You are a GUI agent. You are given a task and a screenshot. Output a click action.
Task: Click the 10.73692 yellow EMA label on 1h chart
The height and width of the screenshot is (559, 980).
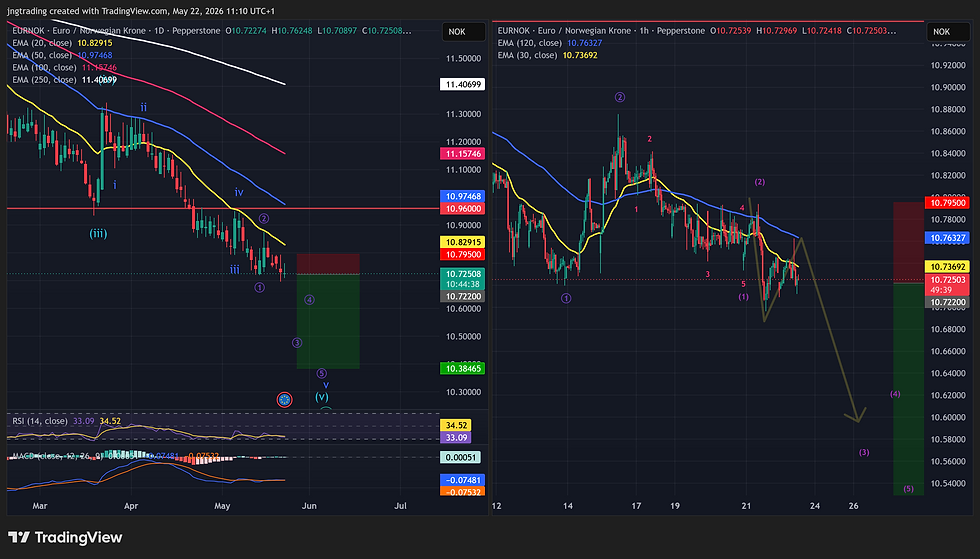click(948, 267)
